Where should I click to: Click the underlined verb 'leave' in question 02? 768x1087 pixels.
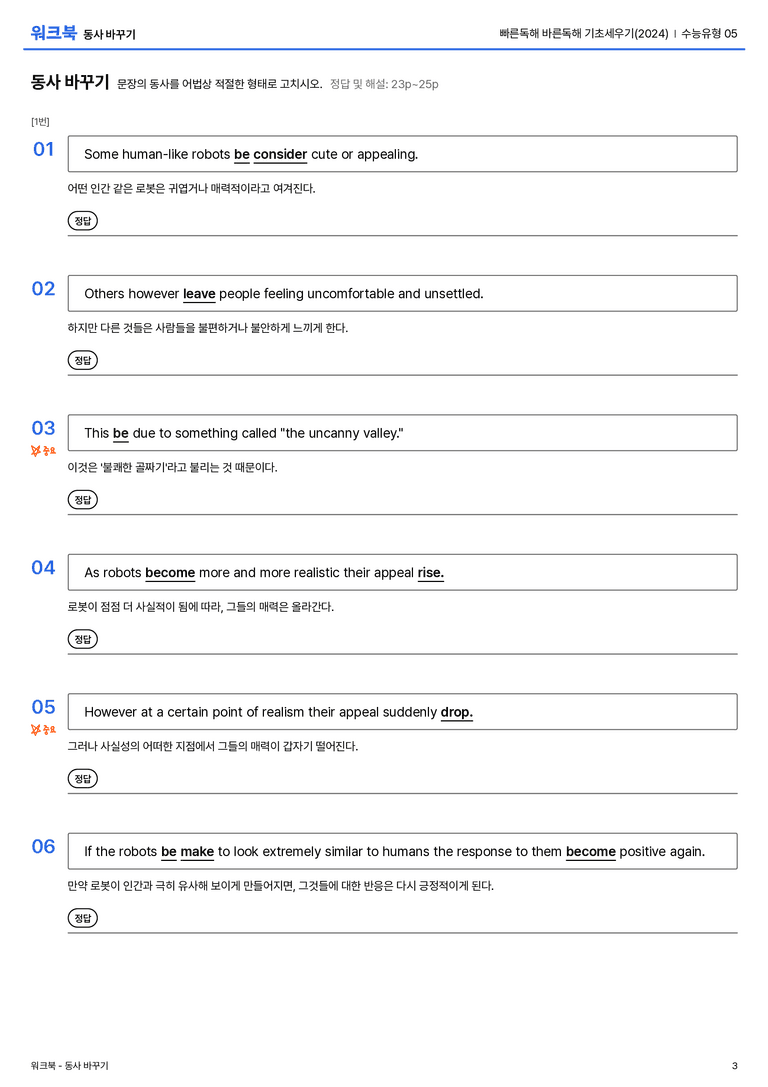click(199, 294)
